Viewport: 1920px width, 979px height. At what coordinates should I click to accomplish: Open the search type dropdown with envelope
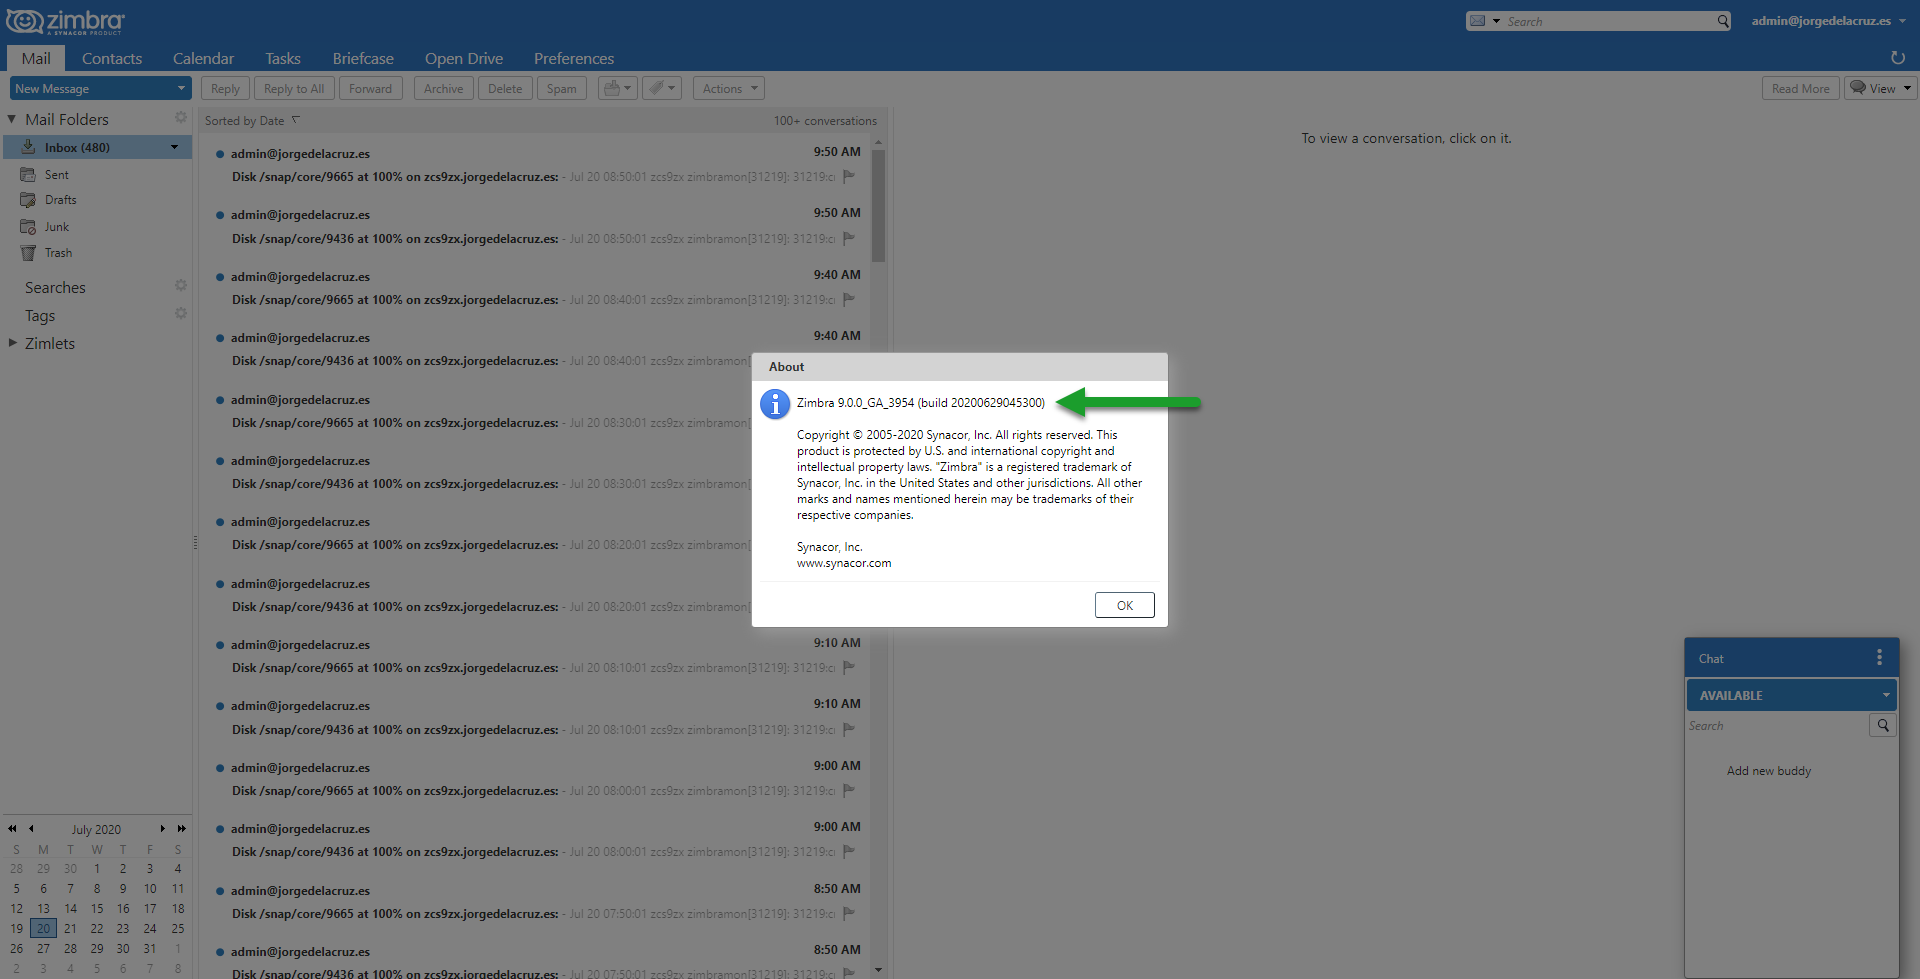coord(1484,21)
